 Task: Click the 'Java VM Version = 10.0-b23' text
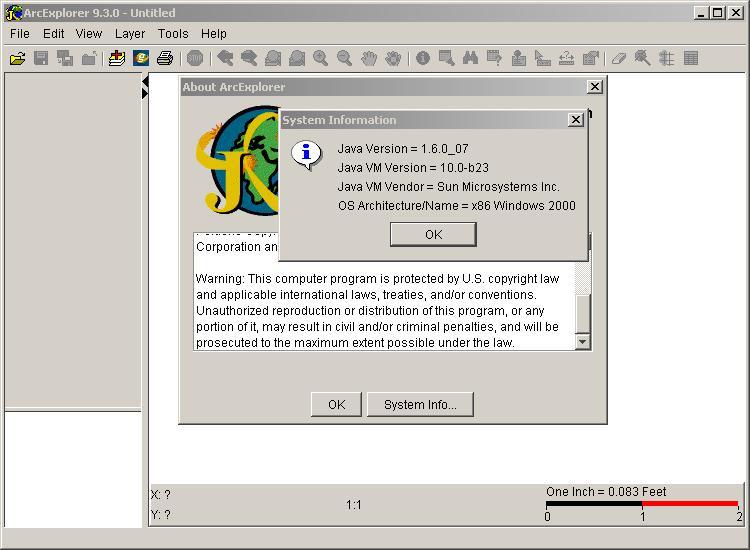[413, 168]
